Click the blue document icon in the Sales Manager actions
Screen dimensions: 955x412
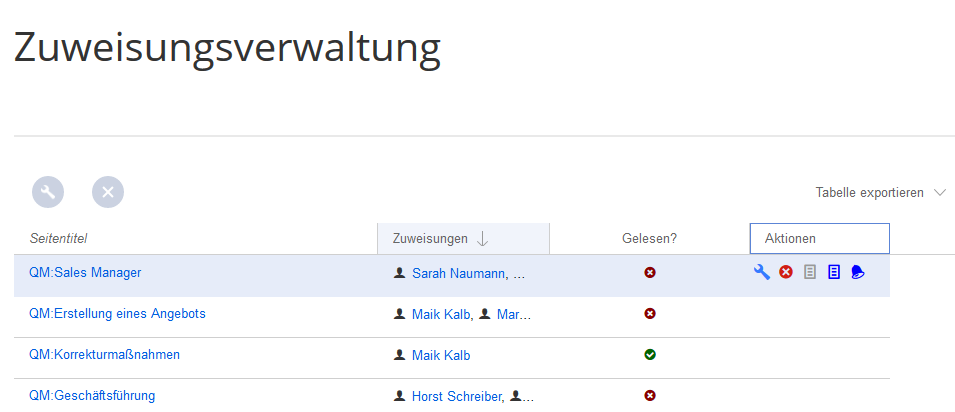click(x=834, y=272)
